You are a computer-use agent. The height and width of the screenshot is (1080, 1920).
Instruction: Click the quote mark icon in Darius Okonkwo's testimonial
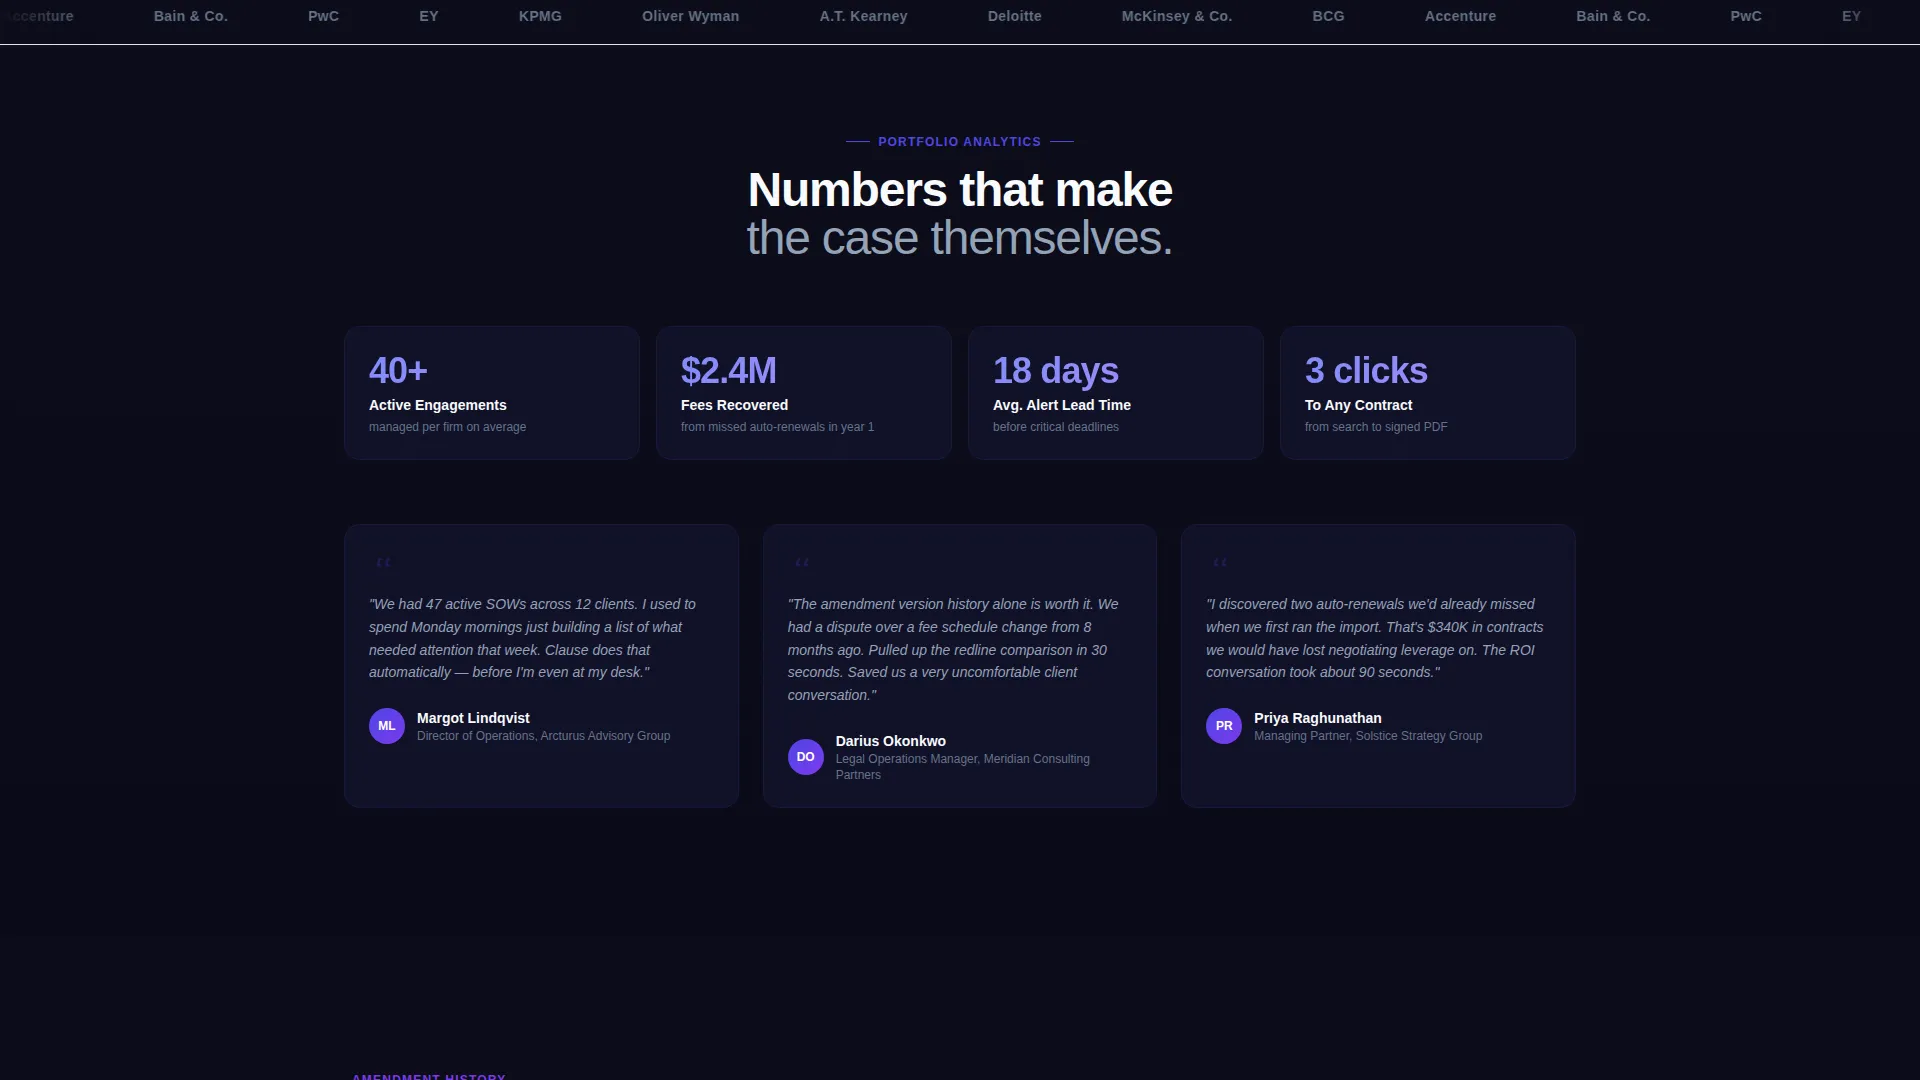click(x=802, y=563)
